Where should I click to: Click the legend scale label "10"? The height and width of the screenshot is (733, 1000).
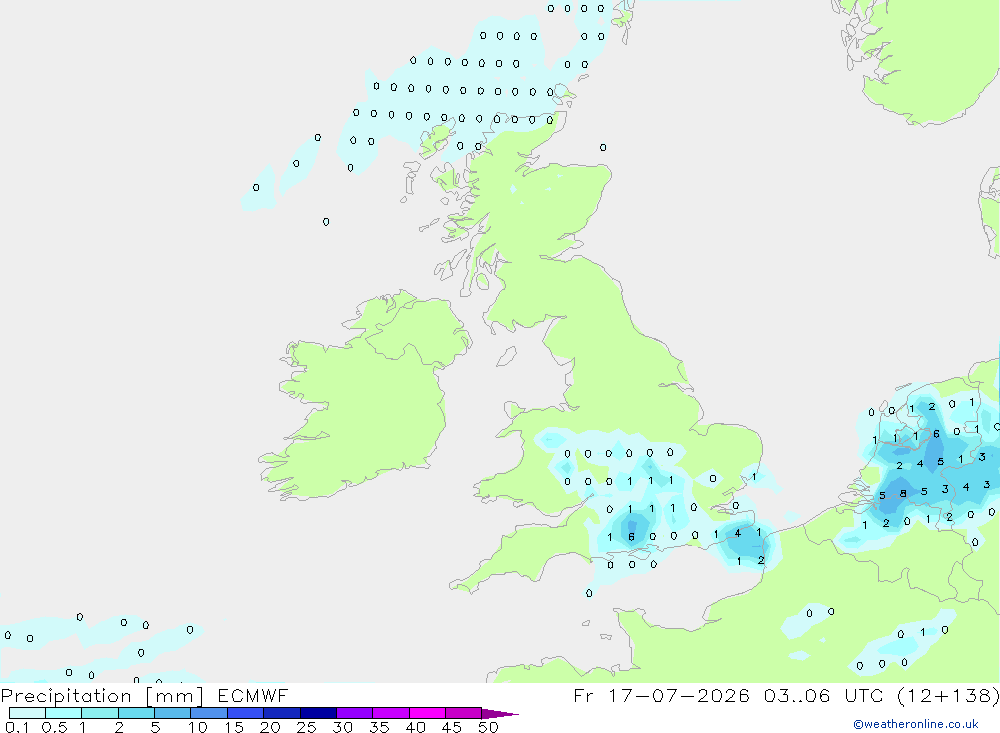[x=198, y=727]
